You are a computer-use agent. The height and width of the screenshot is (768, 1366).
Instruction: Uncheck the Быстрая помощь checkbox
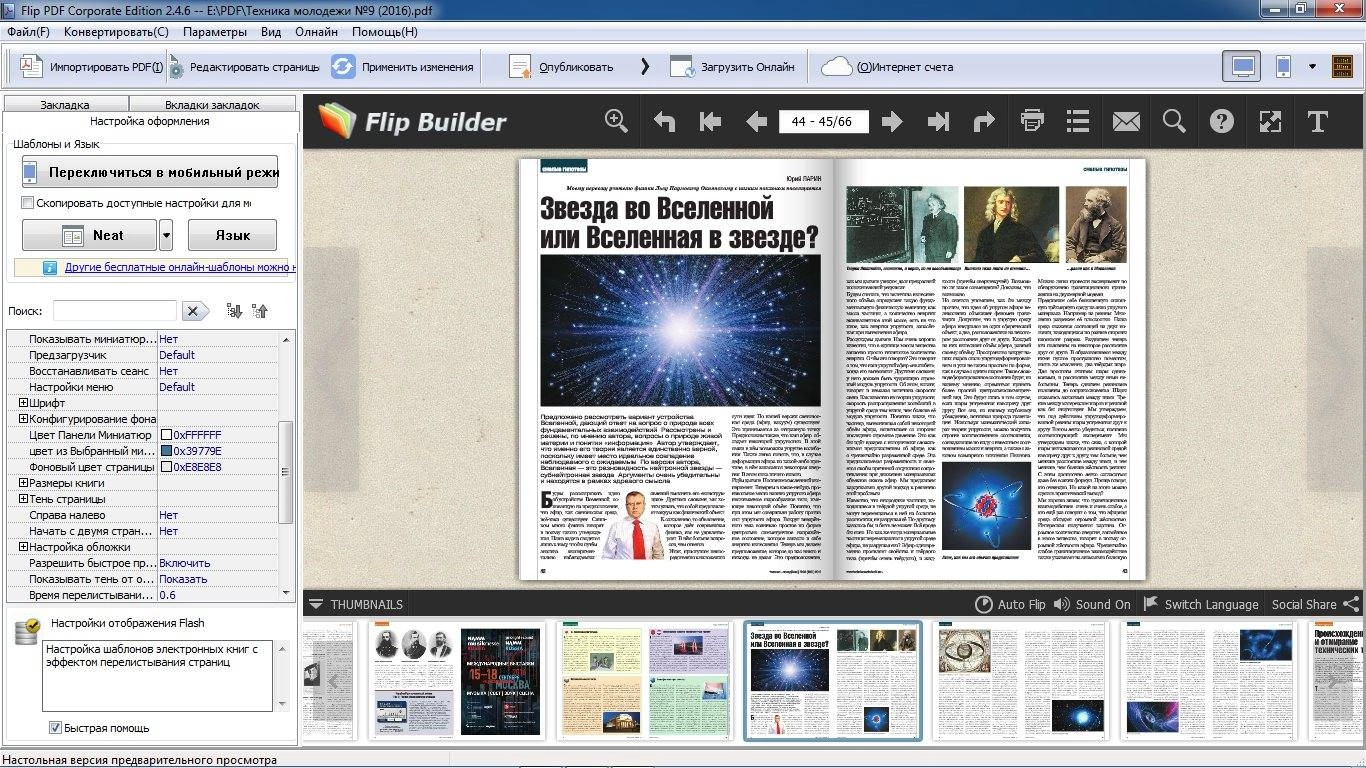coord(56,728)
